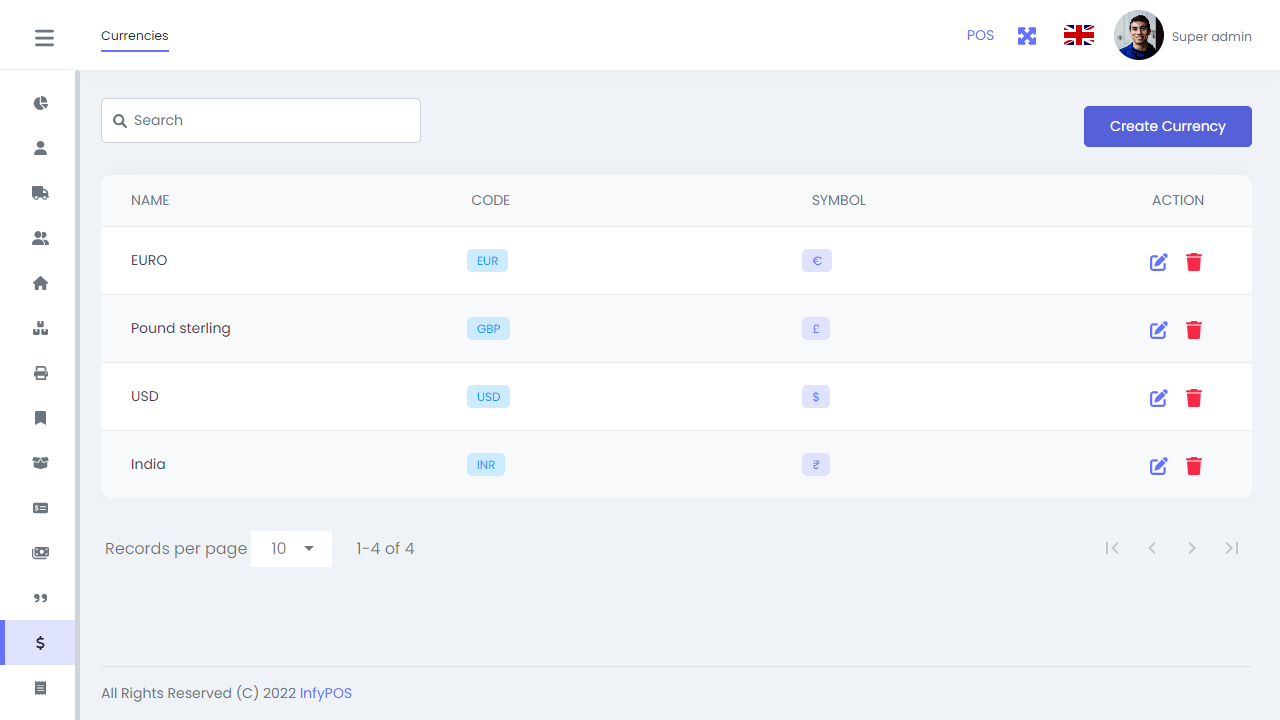This screenshot has width=1280, height=720.
Task: Toggle the hamburger sidebar menu
Action: coord(44,38)
